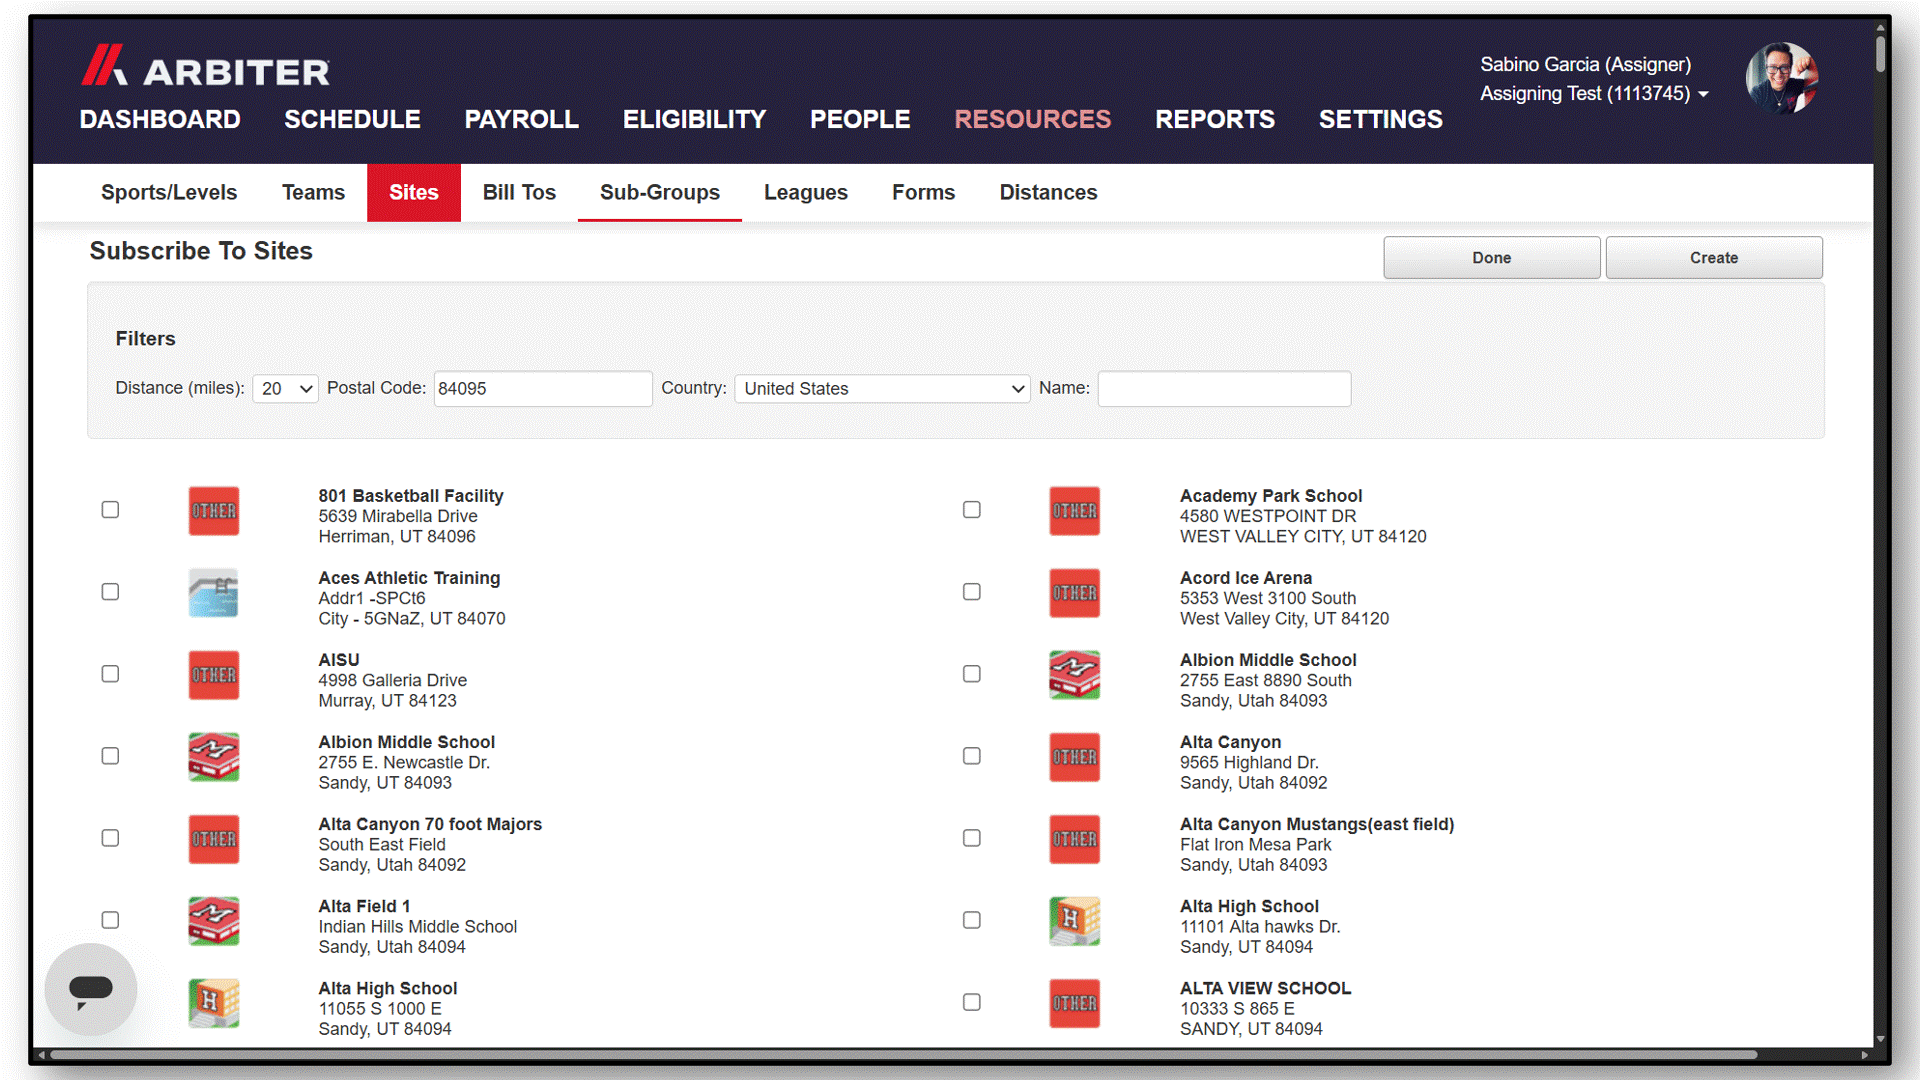Check the 801 Basketball Facility checkbox

point(110,510)
